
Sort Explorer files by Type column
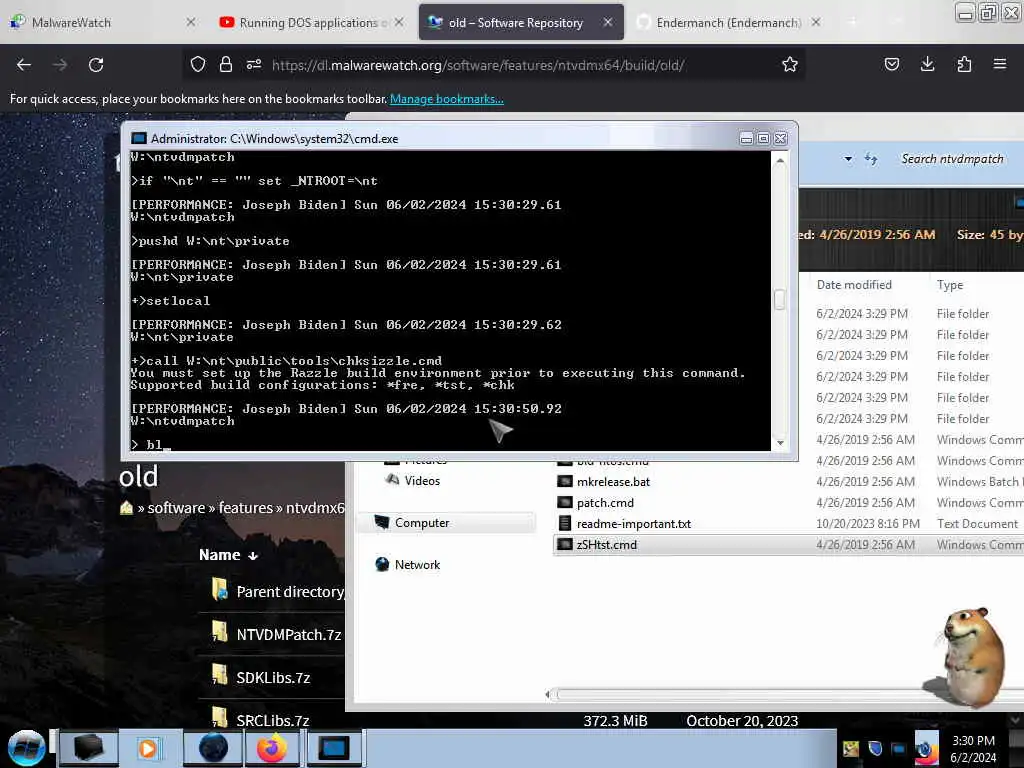[x=950, y=285]
